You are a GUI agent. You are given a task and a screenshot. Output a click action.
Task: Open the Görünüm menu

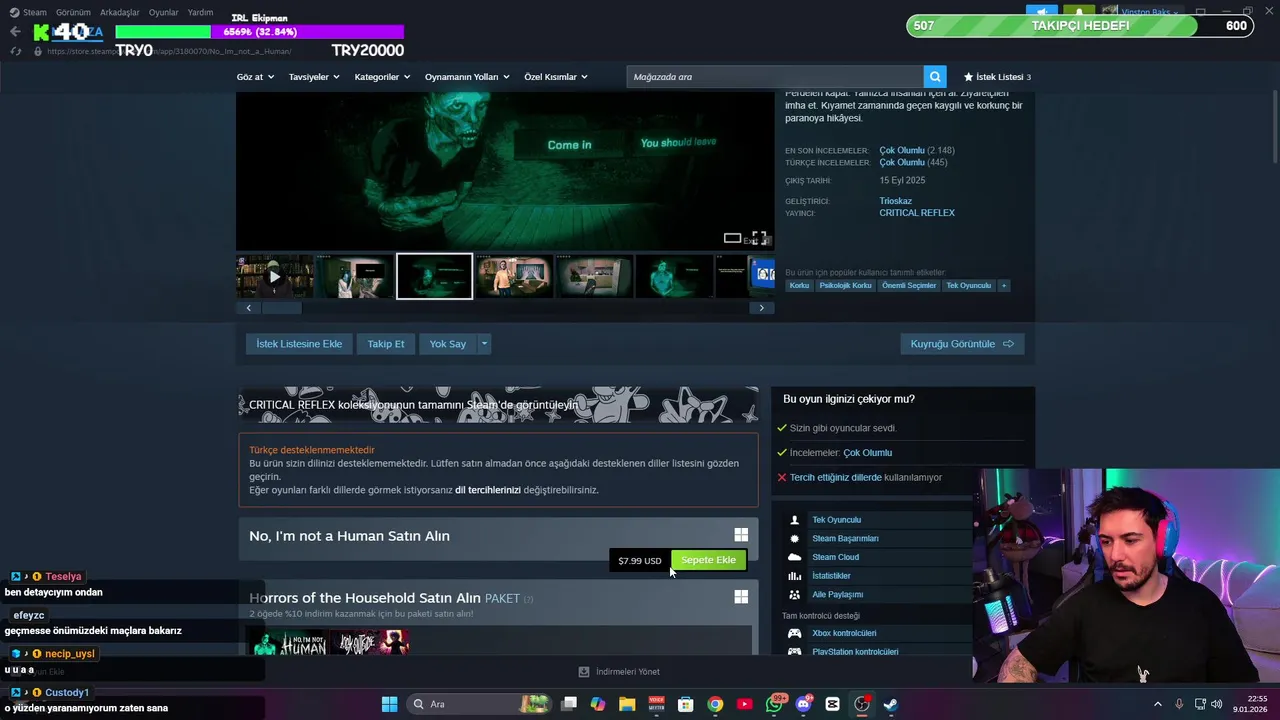coord(73,13)
